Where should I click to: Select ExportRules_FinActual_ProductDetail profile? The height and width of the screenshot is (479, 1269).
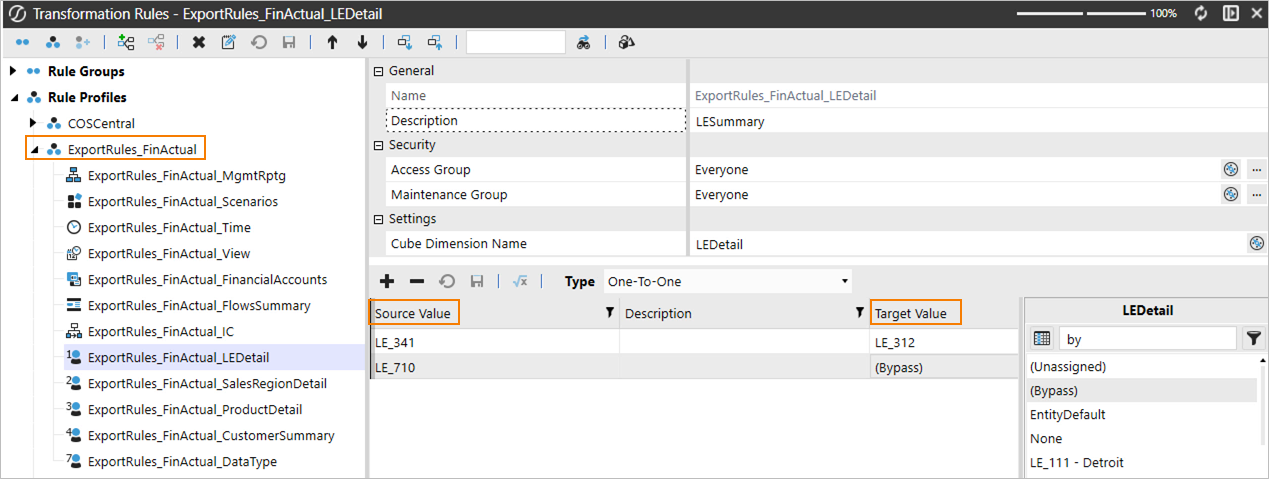194,409
